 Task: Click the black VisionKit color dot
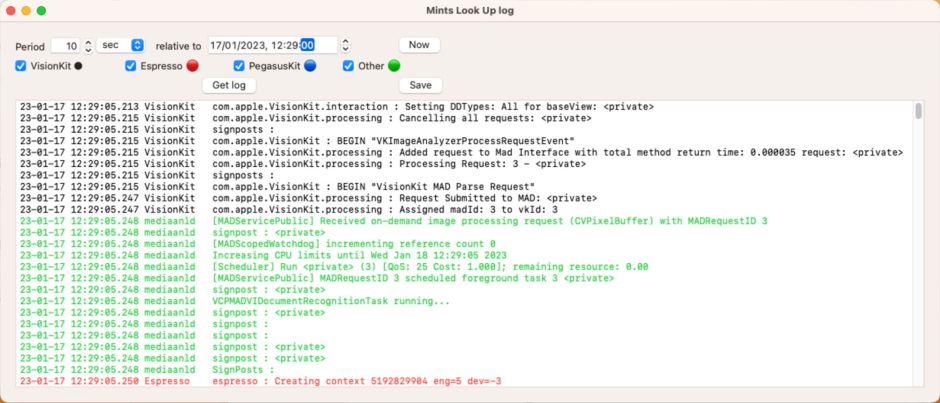(x=79, y=66)
